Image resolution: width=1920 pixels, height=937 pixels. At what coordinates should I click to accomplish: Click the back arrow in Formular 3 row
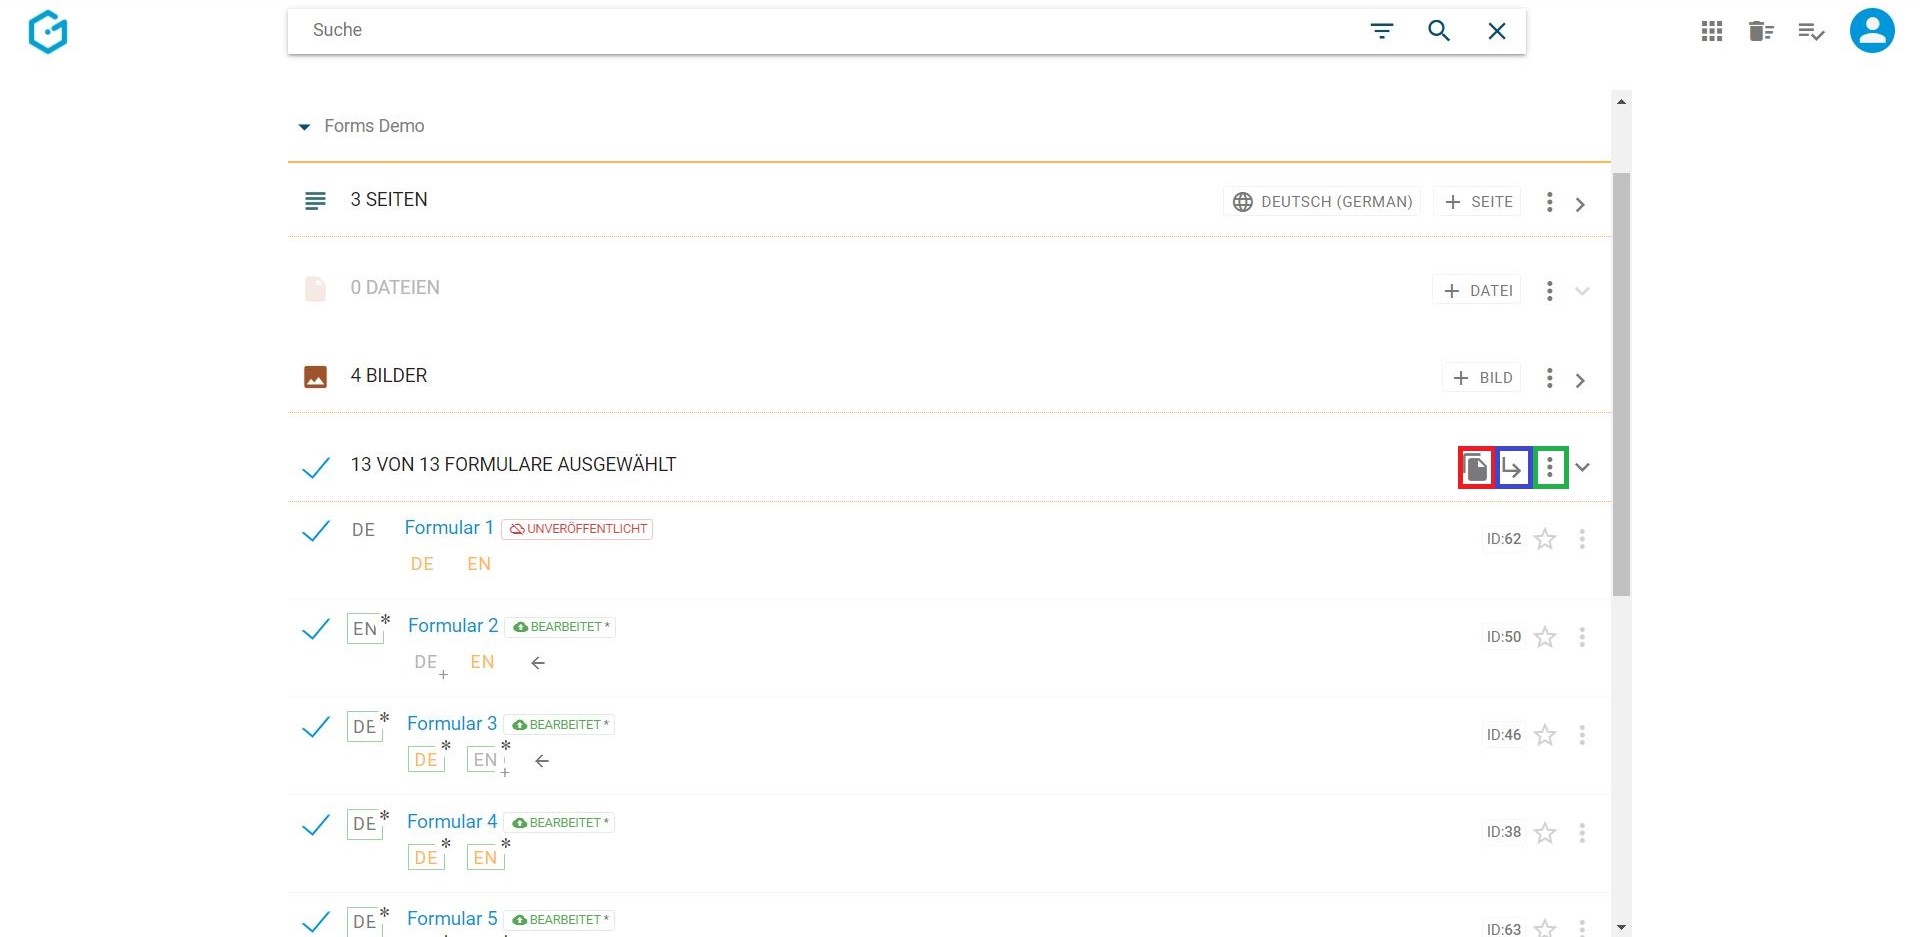point(542,761)
